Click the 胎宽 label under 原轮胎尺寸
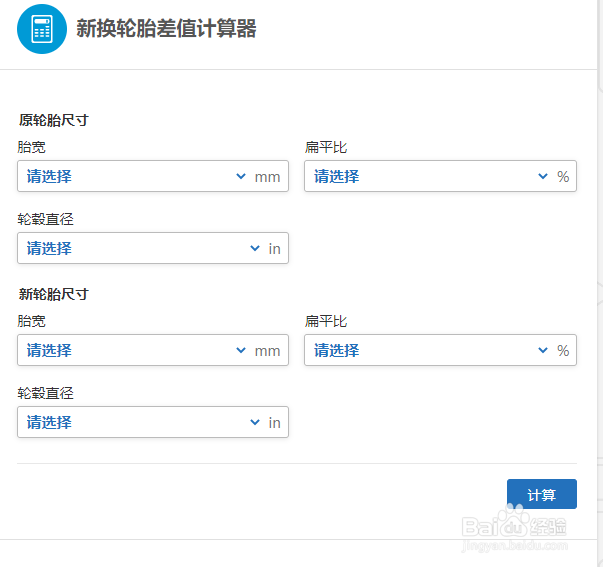Screen dimensions: 603x567 click(x=32, y=147)
